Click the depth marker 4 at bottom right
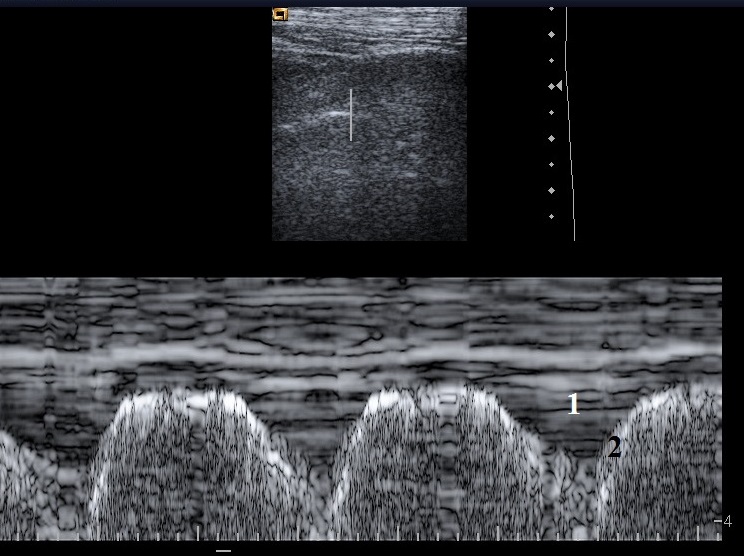The width and height of the screenshot is (744, 556). tap(726, 521)
